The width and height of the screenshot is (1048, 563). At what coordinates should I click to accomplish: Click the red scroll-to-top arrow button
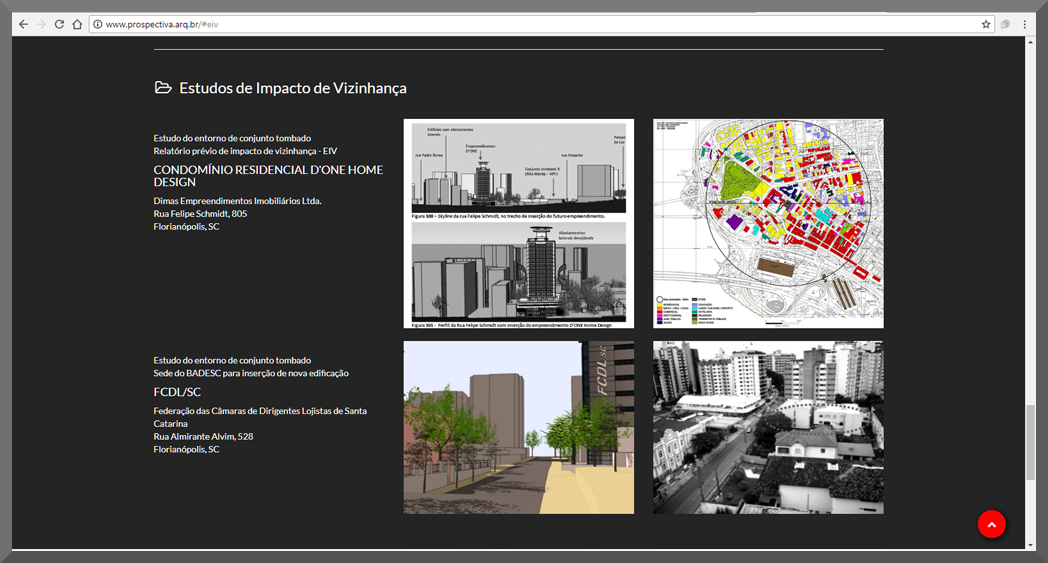pyautogui.click(x=992, y=525)
